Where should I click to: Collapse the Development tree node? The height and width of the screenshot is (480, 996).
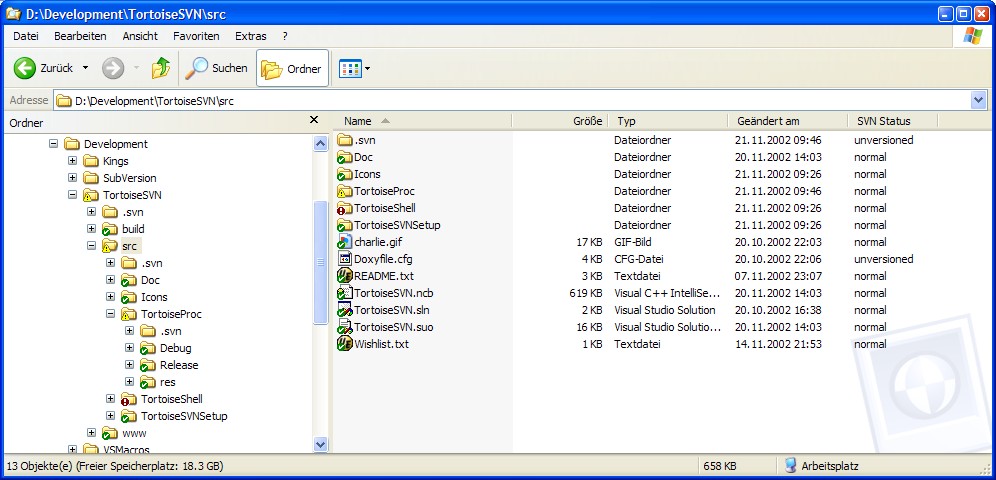(x=53, y=144)
